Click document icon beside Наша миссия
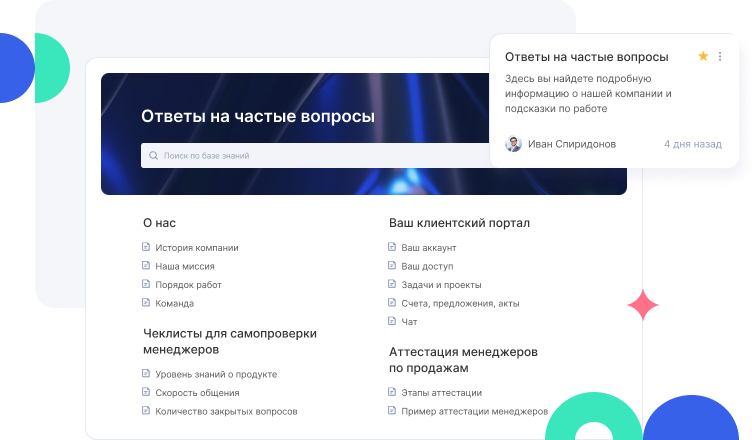 click(146, 266)
